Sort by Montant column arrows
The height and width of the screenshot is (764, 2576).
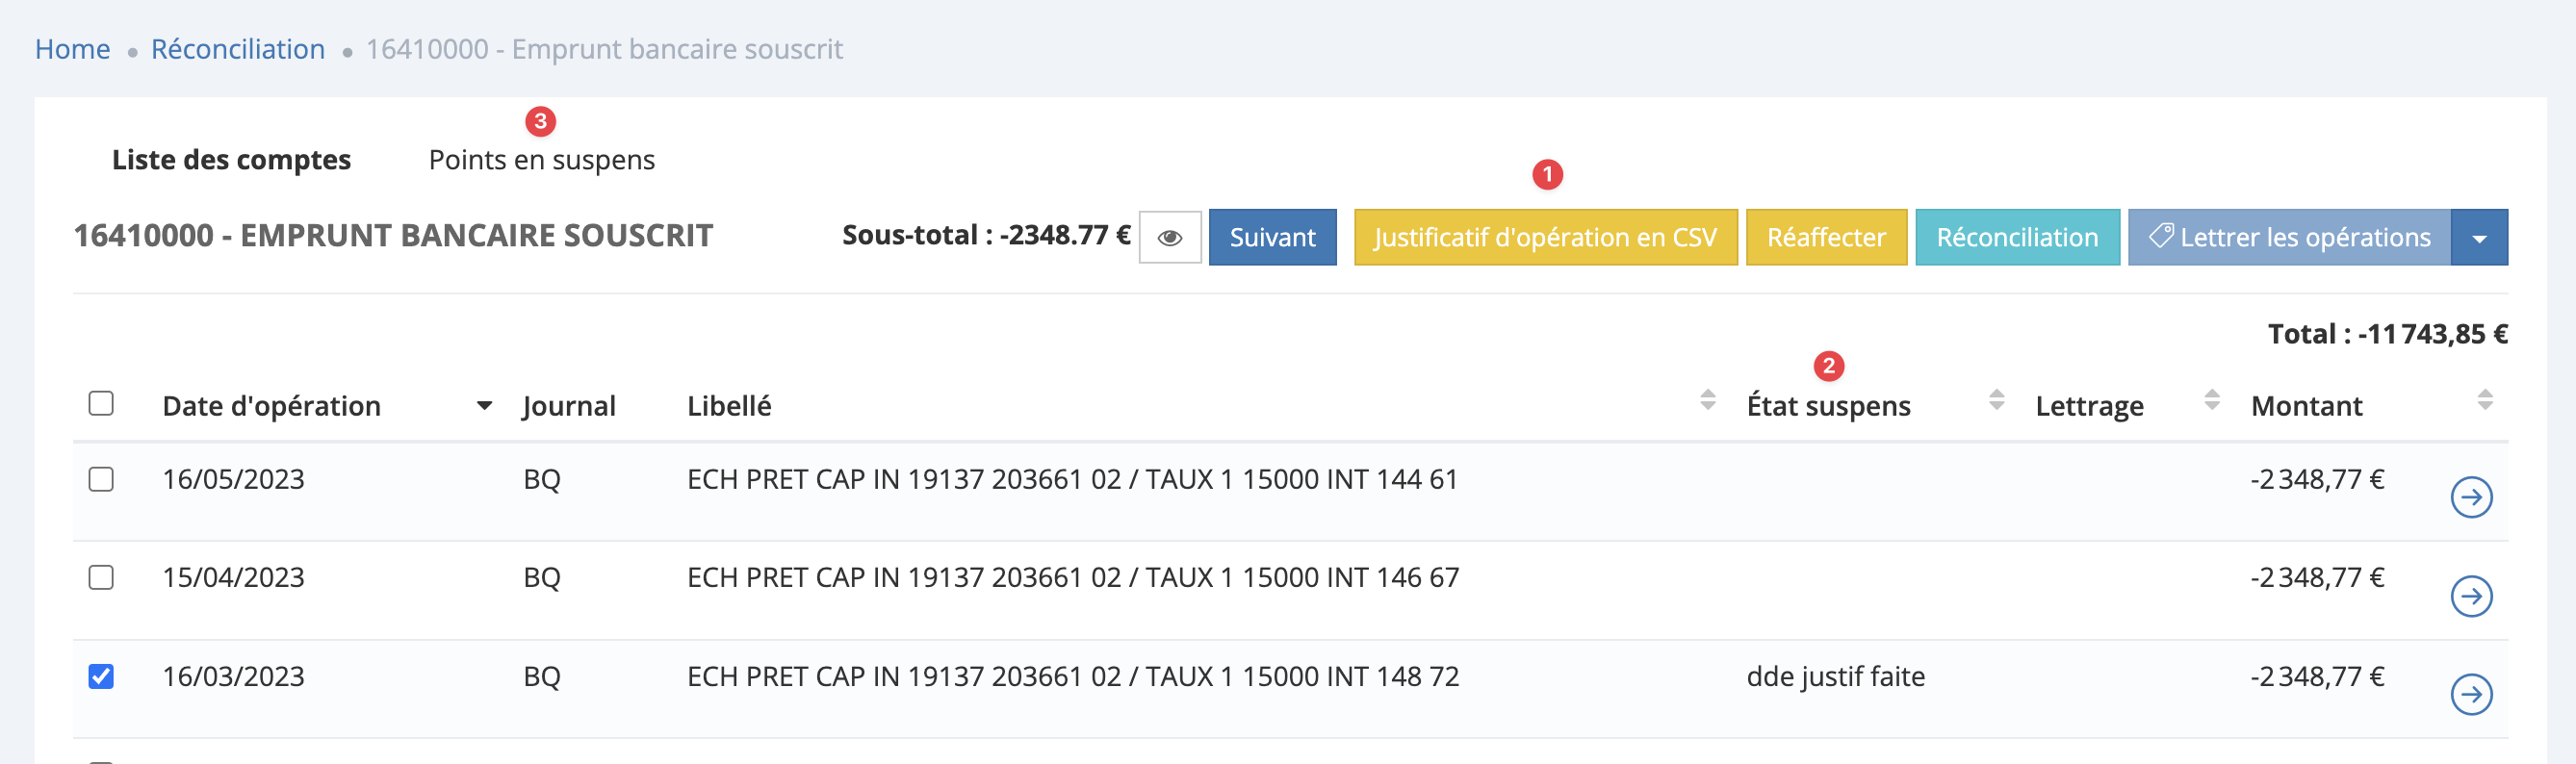click(x=2485, y=400)
